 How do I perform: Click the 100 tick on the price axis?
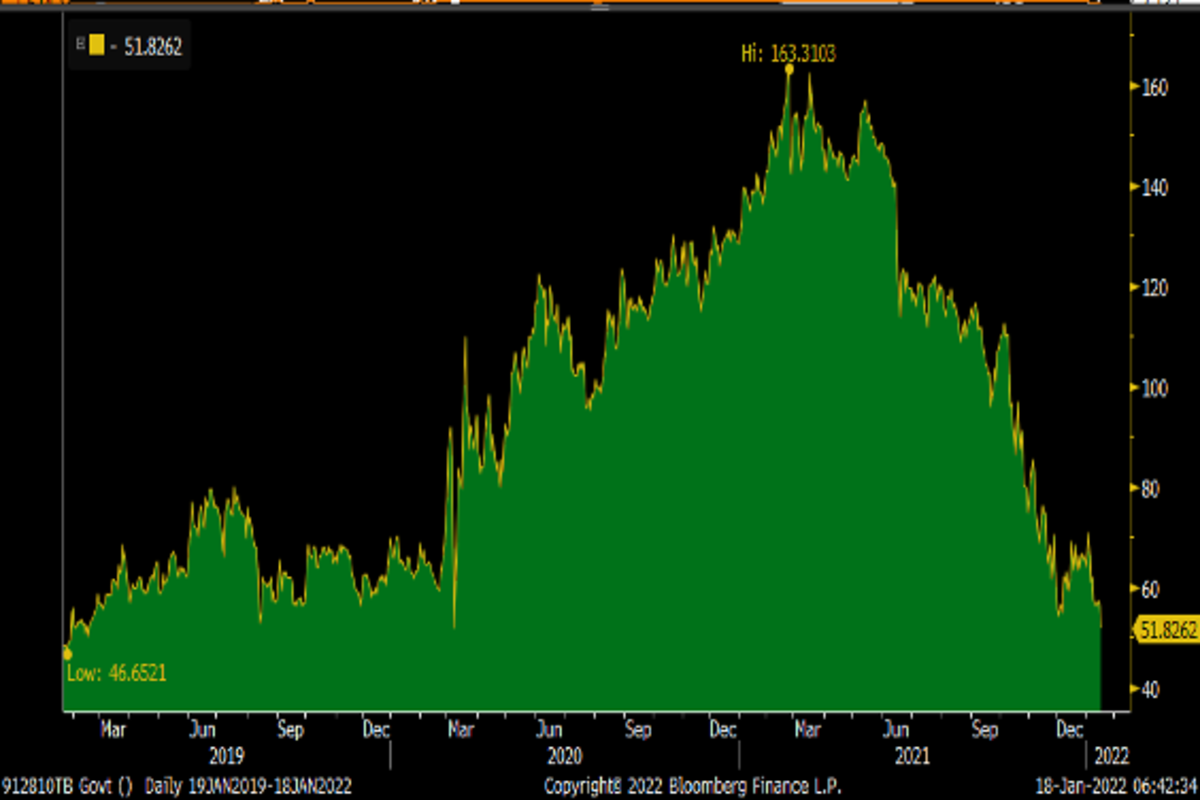tap(1155, 388)
